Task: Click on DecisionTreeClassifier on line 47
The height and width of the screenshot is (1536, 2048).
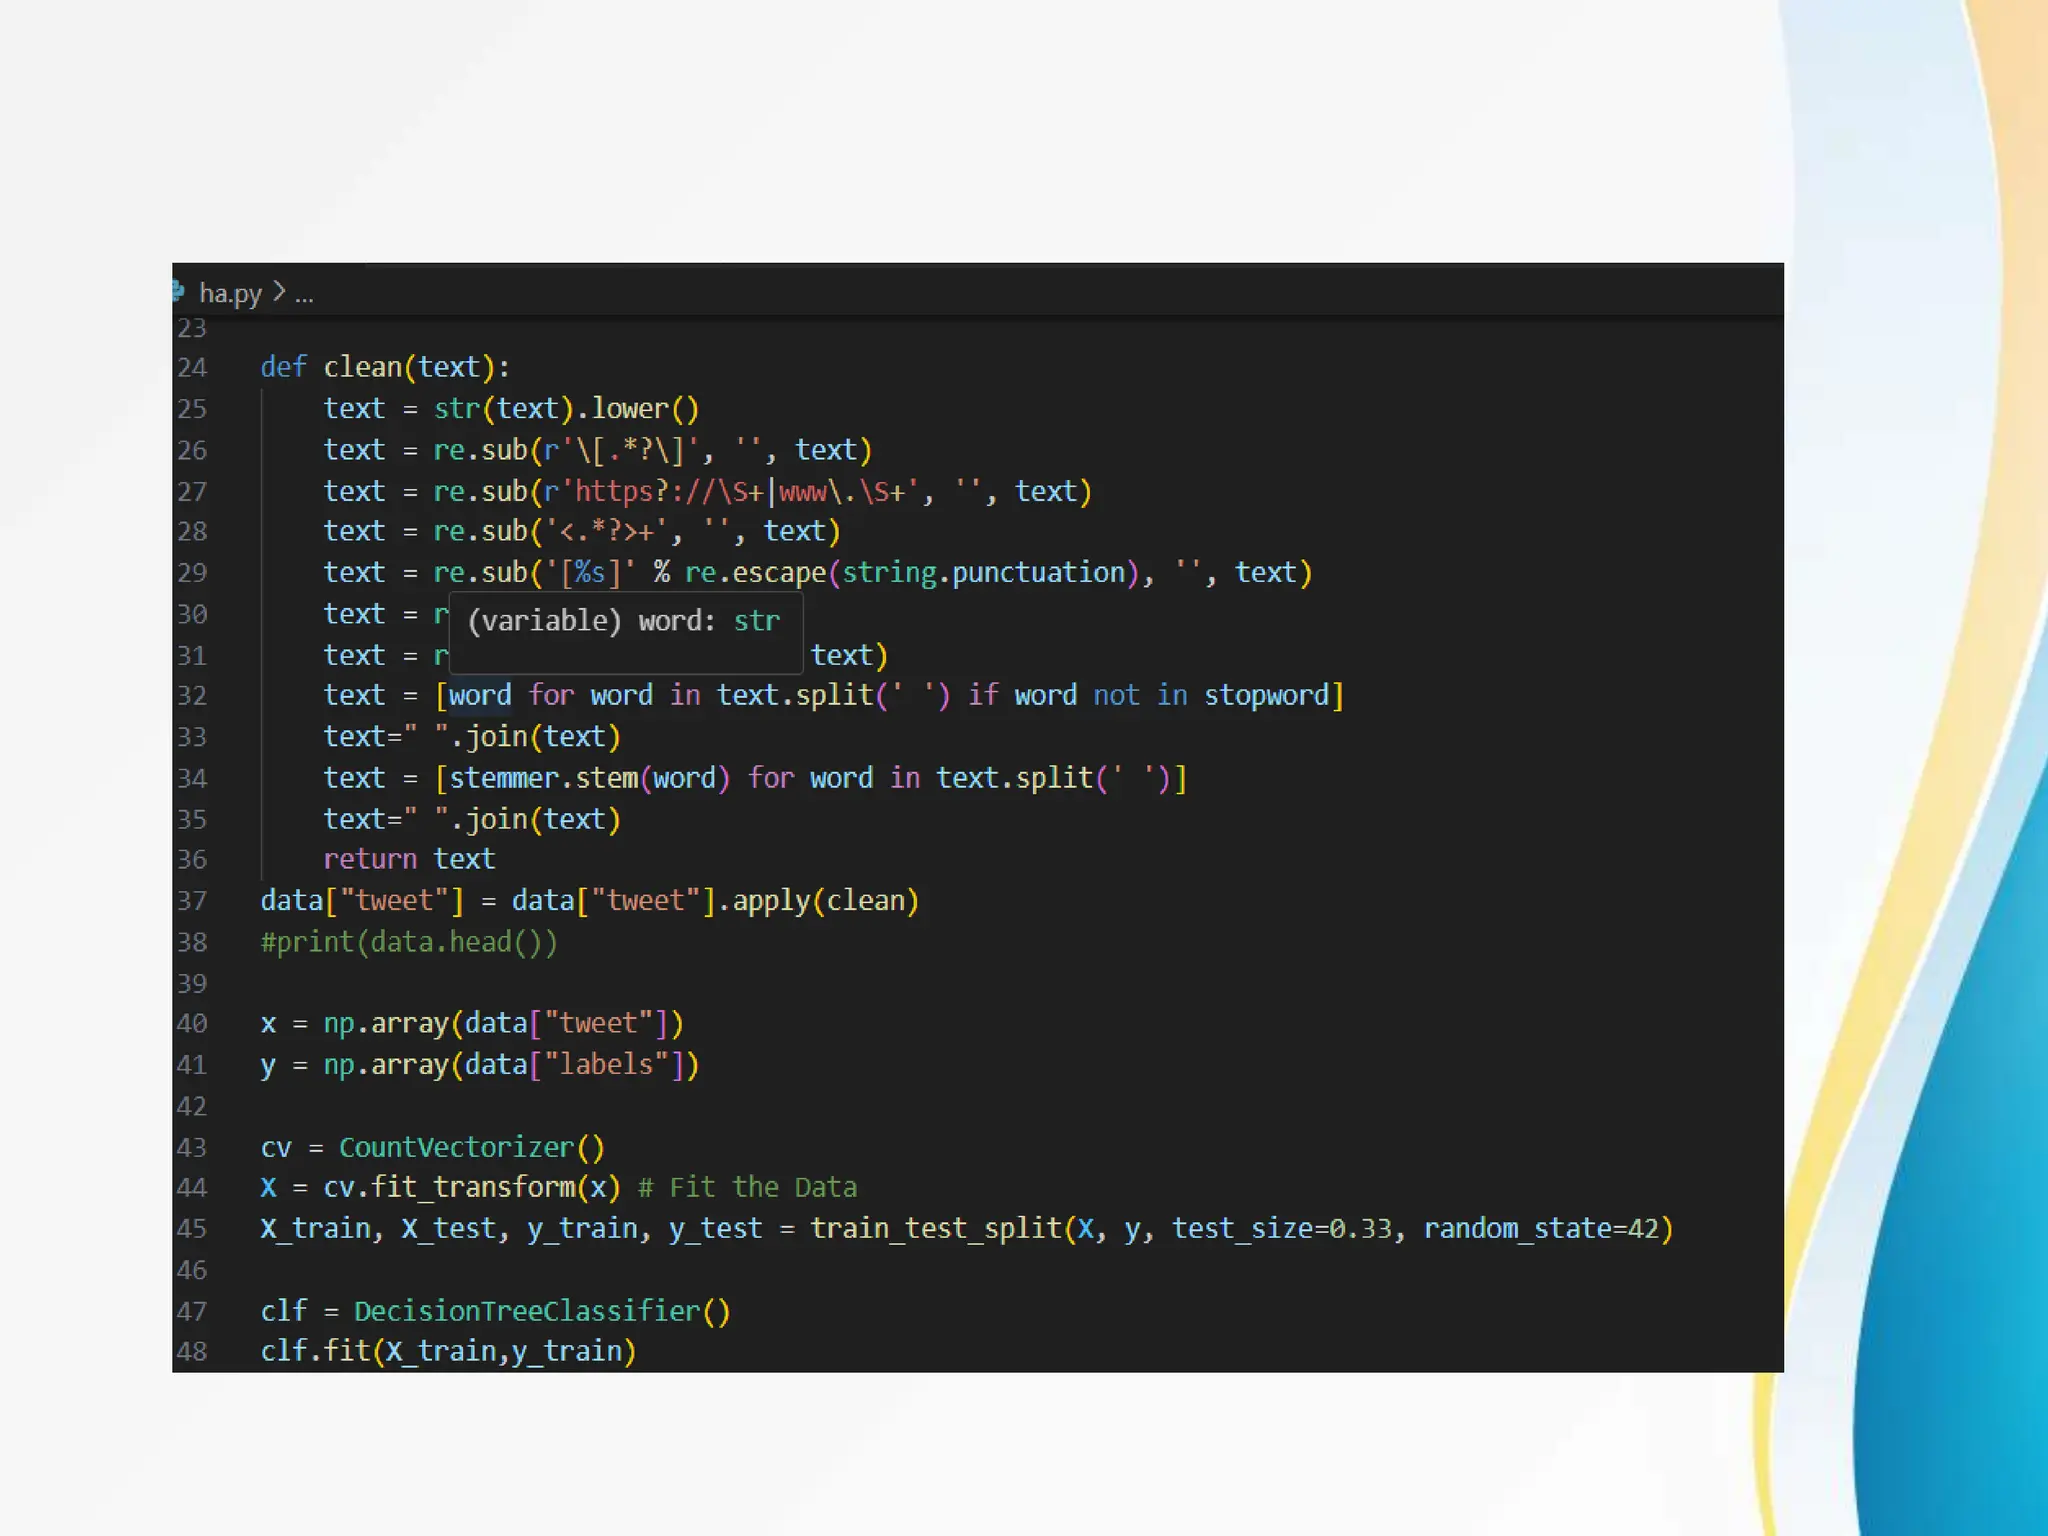Action: click(527, 1311)
